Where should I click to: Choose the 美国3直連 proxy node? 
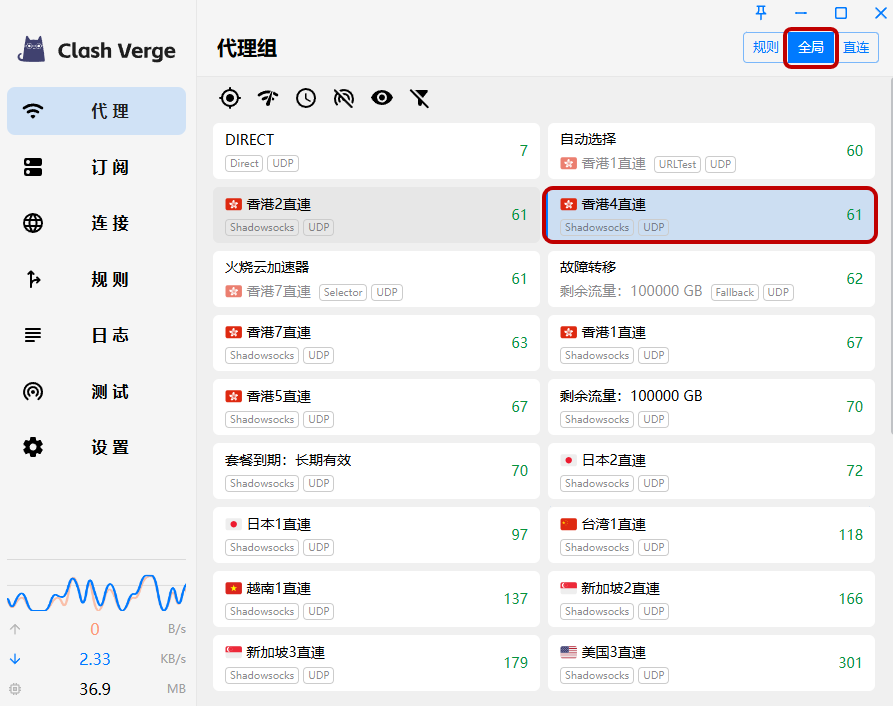[711, 663]
